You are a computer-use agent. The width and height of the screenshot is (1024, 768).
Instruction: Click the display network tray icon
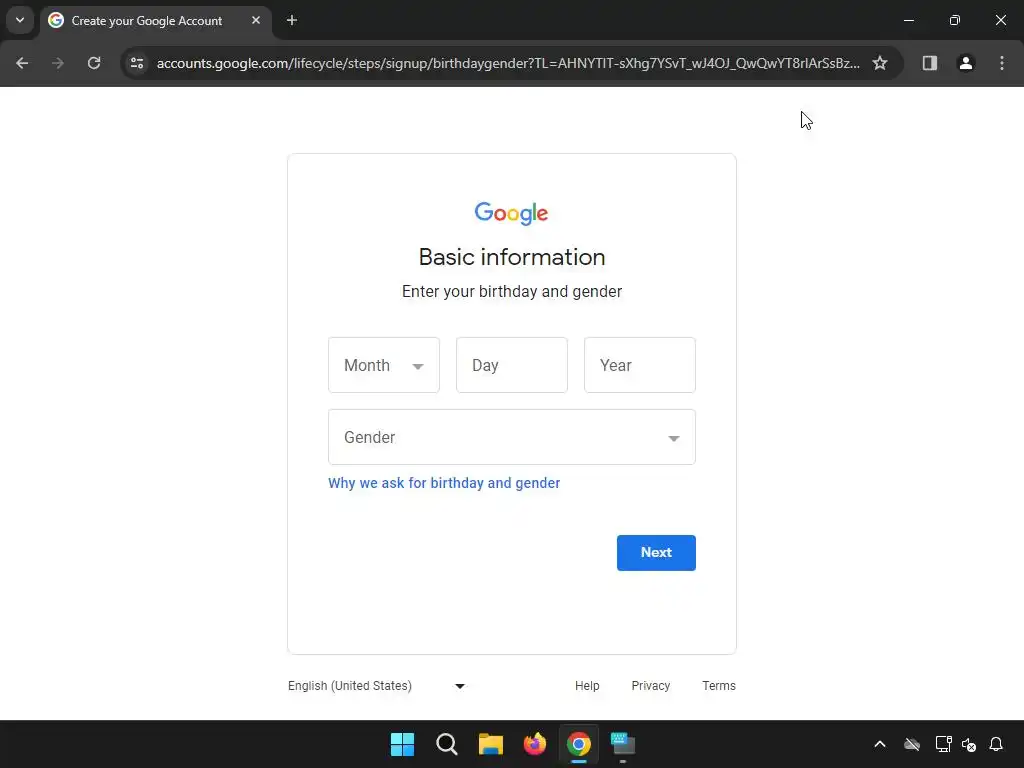943,744
